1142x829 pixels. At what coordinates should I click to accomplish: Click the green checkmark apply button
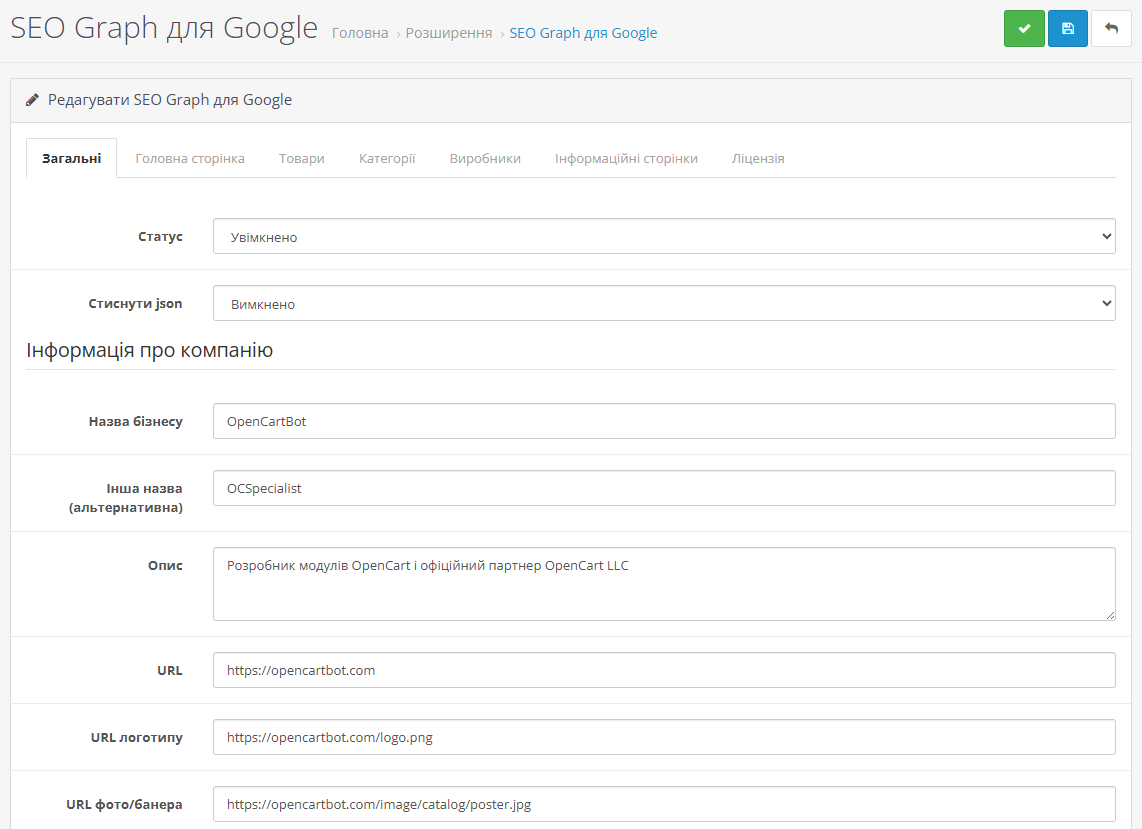[x=1024, y=29]
